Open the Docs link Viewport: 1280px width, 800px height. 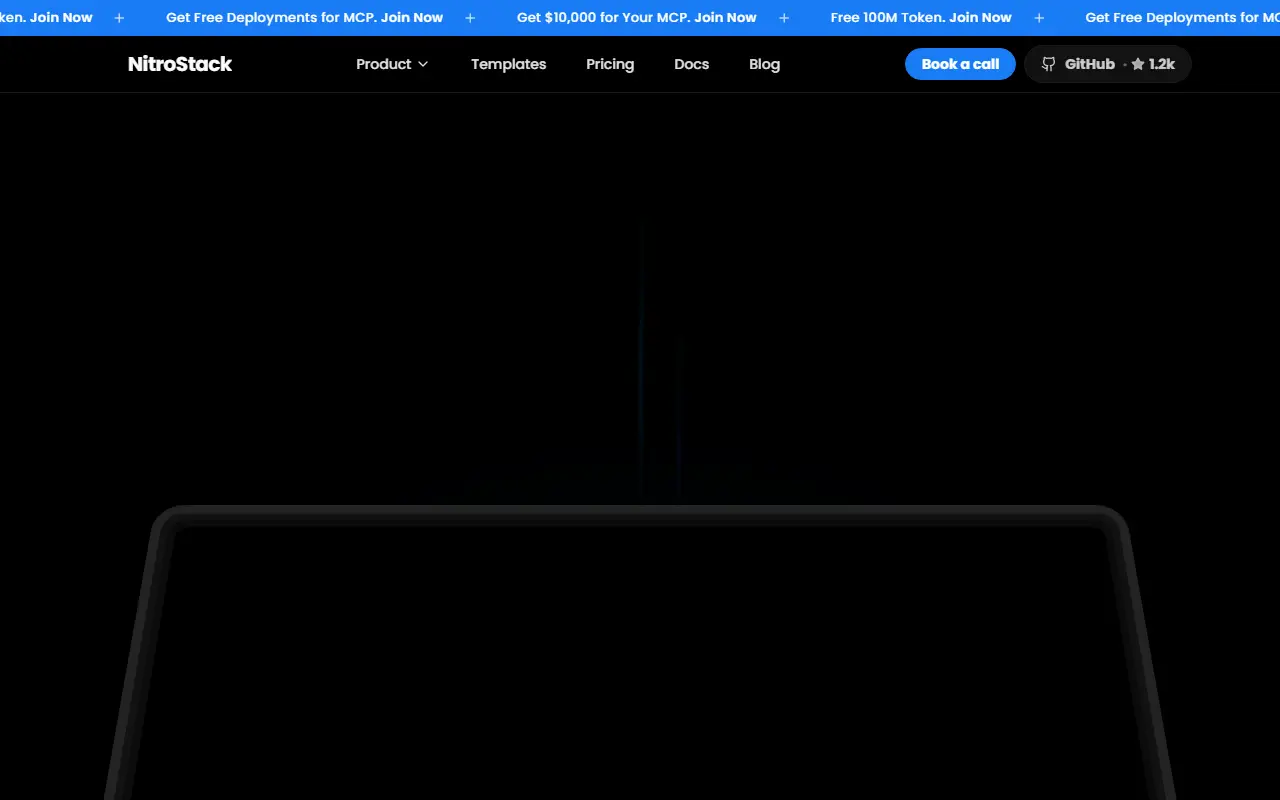coord(691,64)
